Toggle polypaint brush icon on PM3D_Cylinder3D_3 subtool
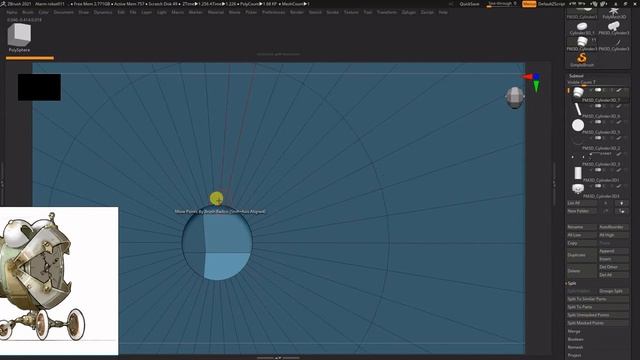 tap(619, 154)
